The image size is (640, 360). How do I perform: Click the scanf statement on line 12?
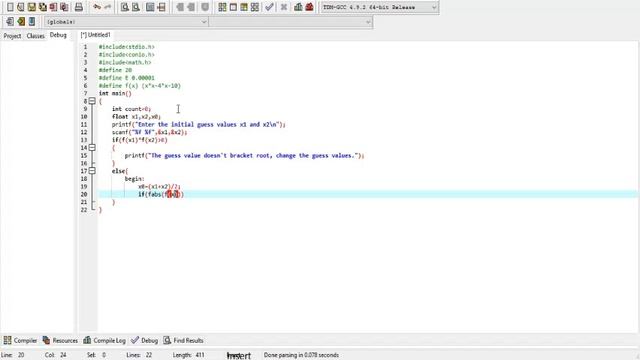(x=149, y=132)
